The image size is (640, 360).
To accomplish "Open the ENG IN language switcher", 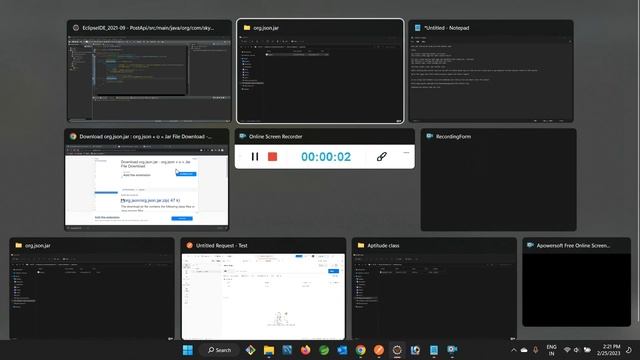I will click(x=551, y=350).
